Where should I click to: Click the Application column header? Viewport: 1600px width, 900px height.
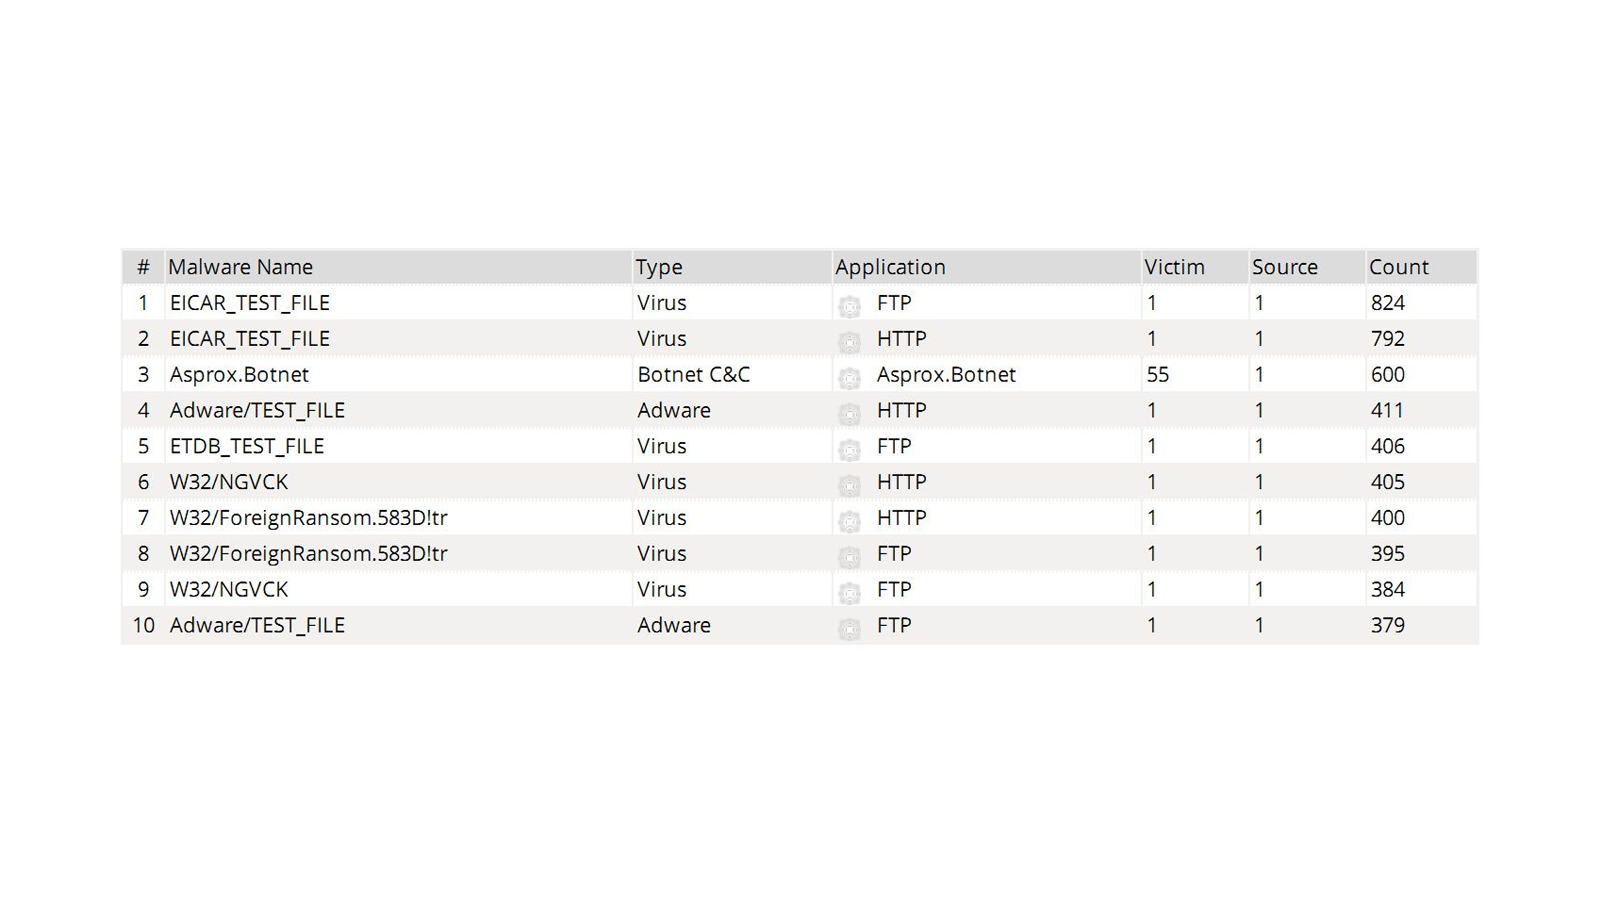point(890,267)
